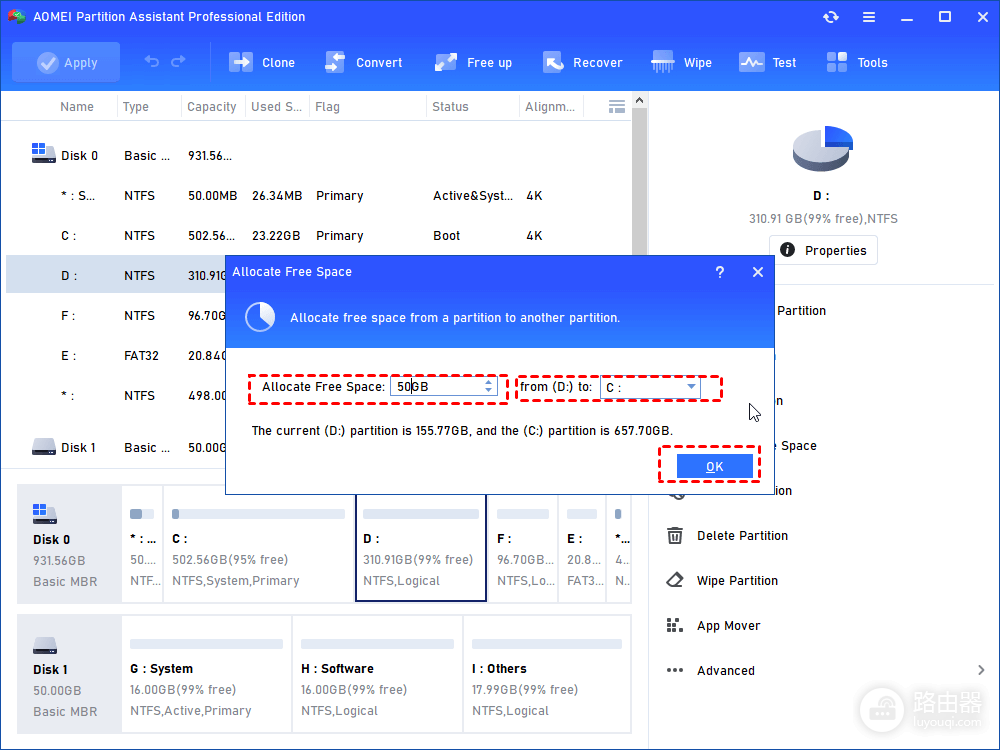Confirm with the OK button
1000x750 pixels.
coord(714,466)
